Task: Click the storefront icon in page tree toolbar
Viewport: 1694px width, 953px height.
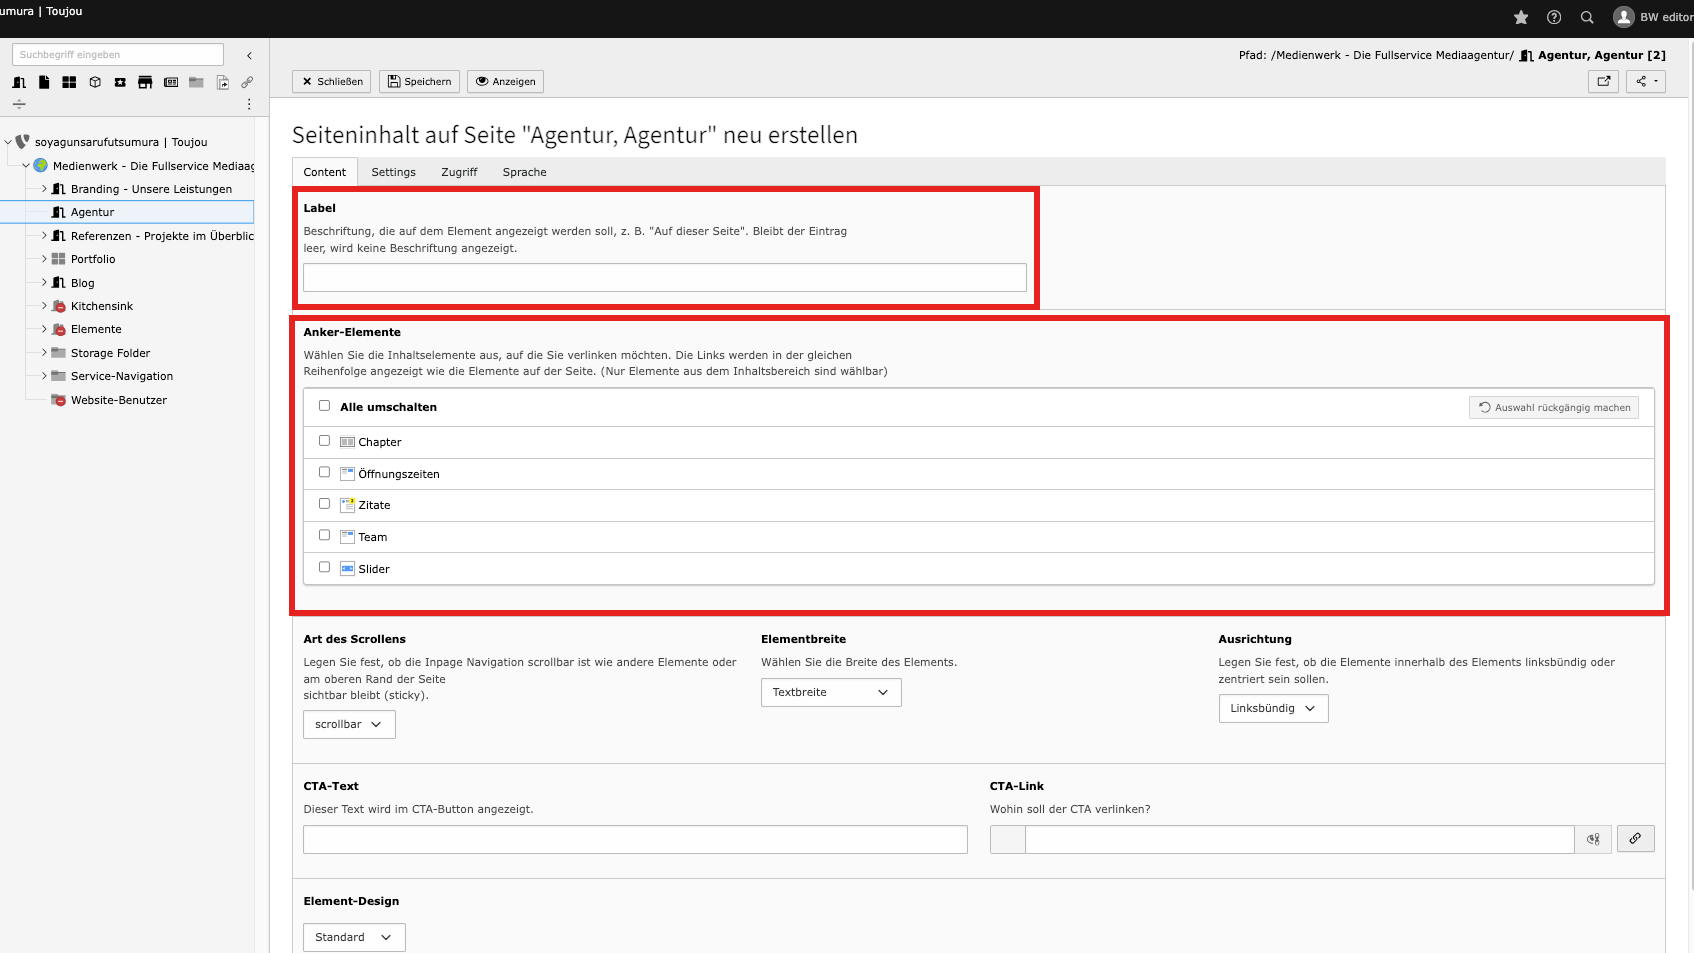Action: pos(145,82)
